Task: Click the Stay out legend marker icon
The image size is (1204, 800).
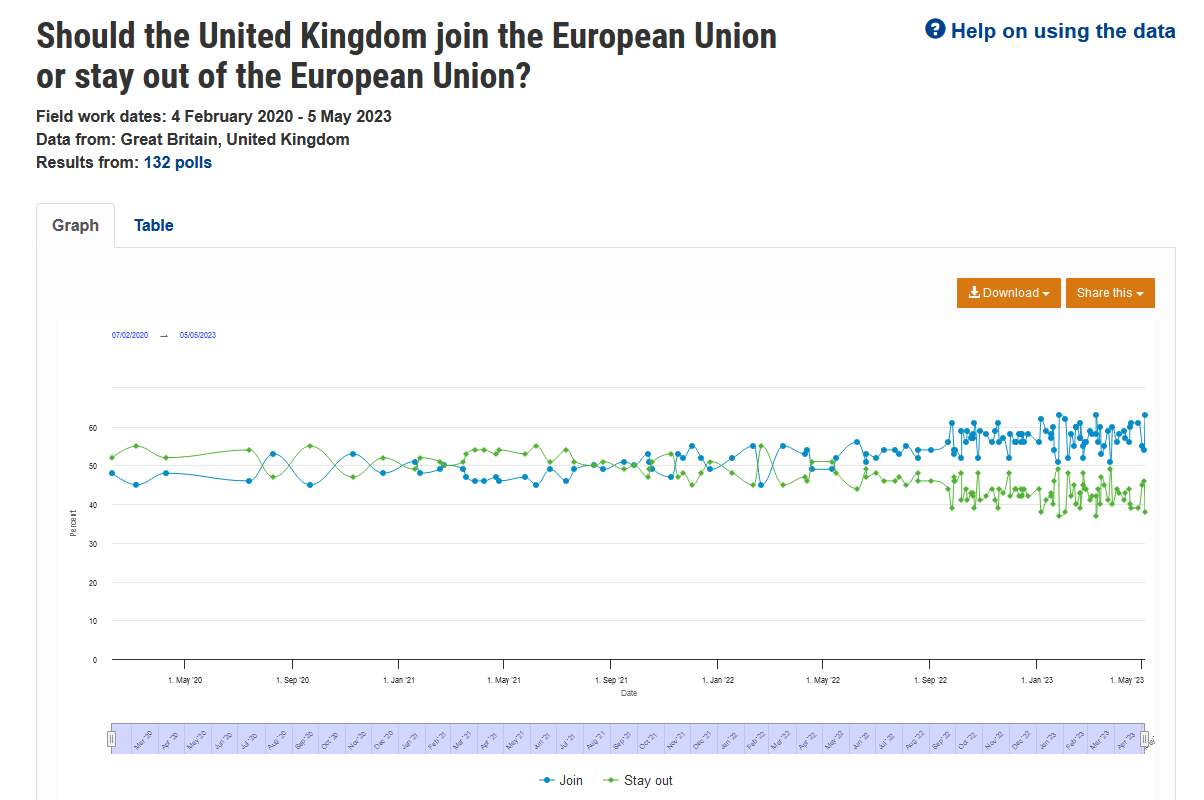Action: pos(611,780)
